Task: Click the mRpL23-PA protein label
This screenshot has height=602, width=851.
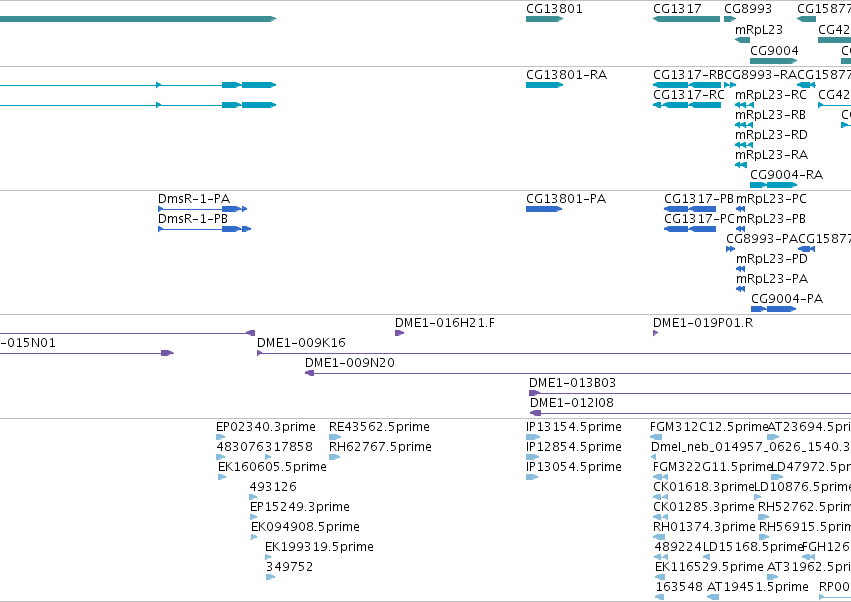Action: click(772, 279)
